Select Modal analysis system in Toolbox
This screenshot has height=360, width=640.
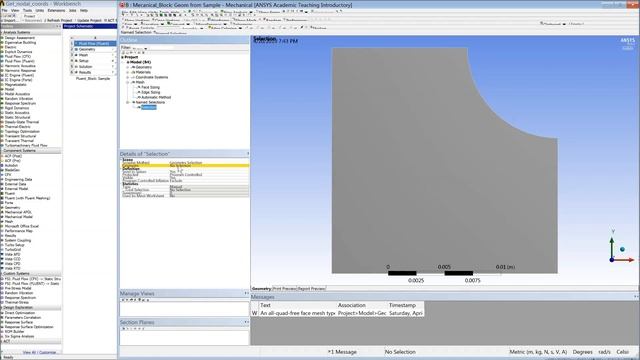[x=9, y=89]
